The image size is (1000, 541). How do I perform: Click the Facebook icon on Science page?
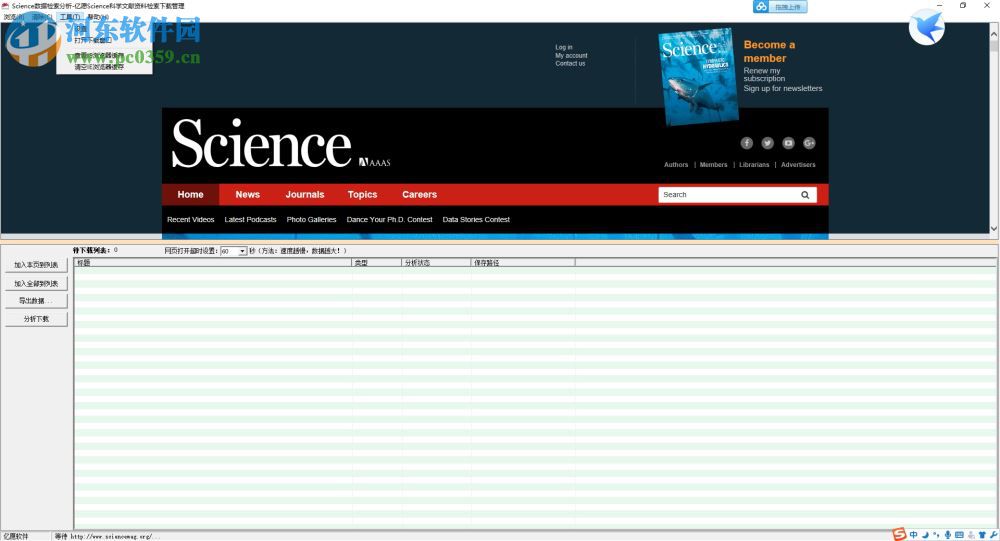[747, 143]
